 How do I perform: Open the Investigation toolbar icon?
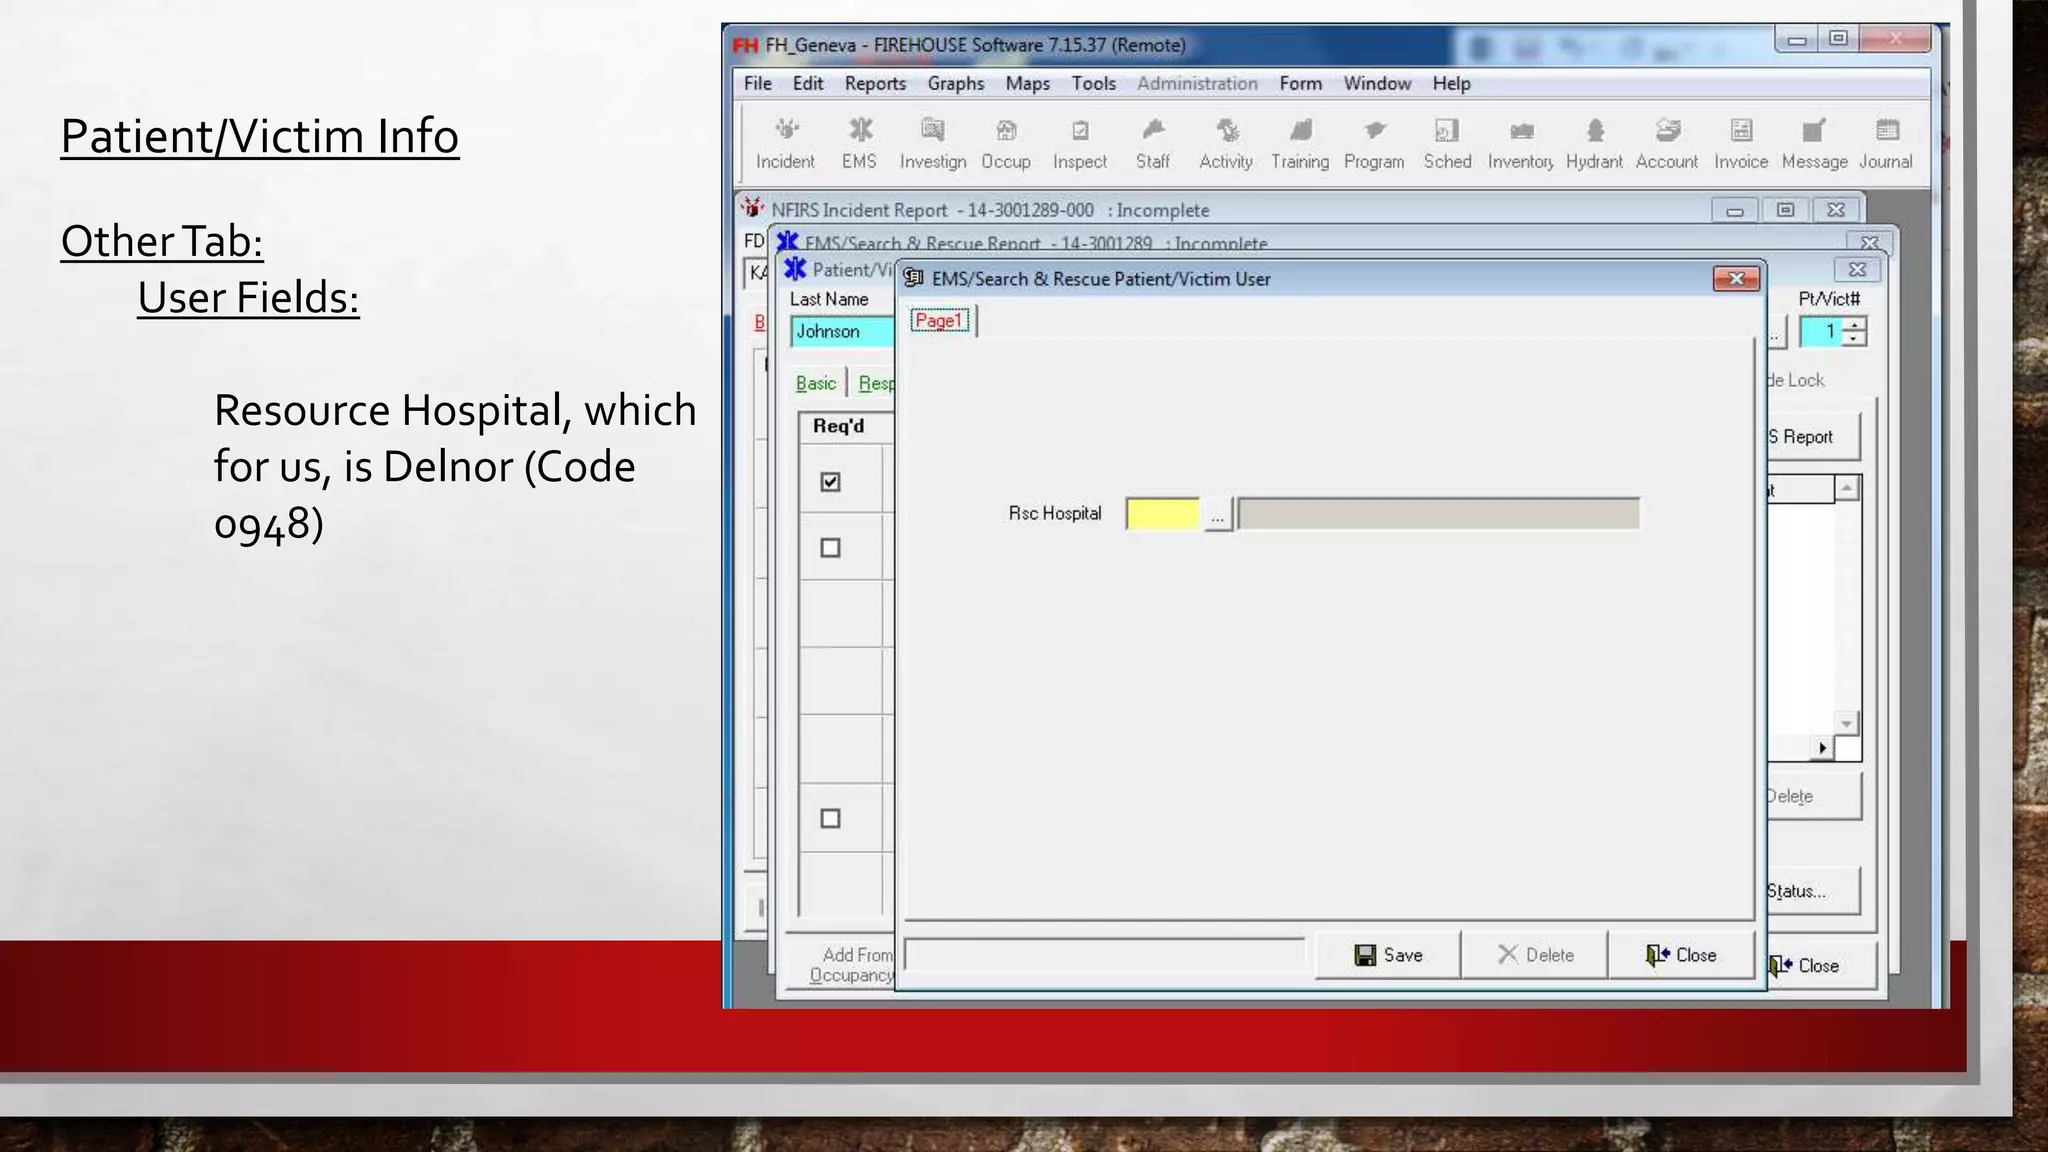tap(932, 144)
